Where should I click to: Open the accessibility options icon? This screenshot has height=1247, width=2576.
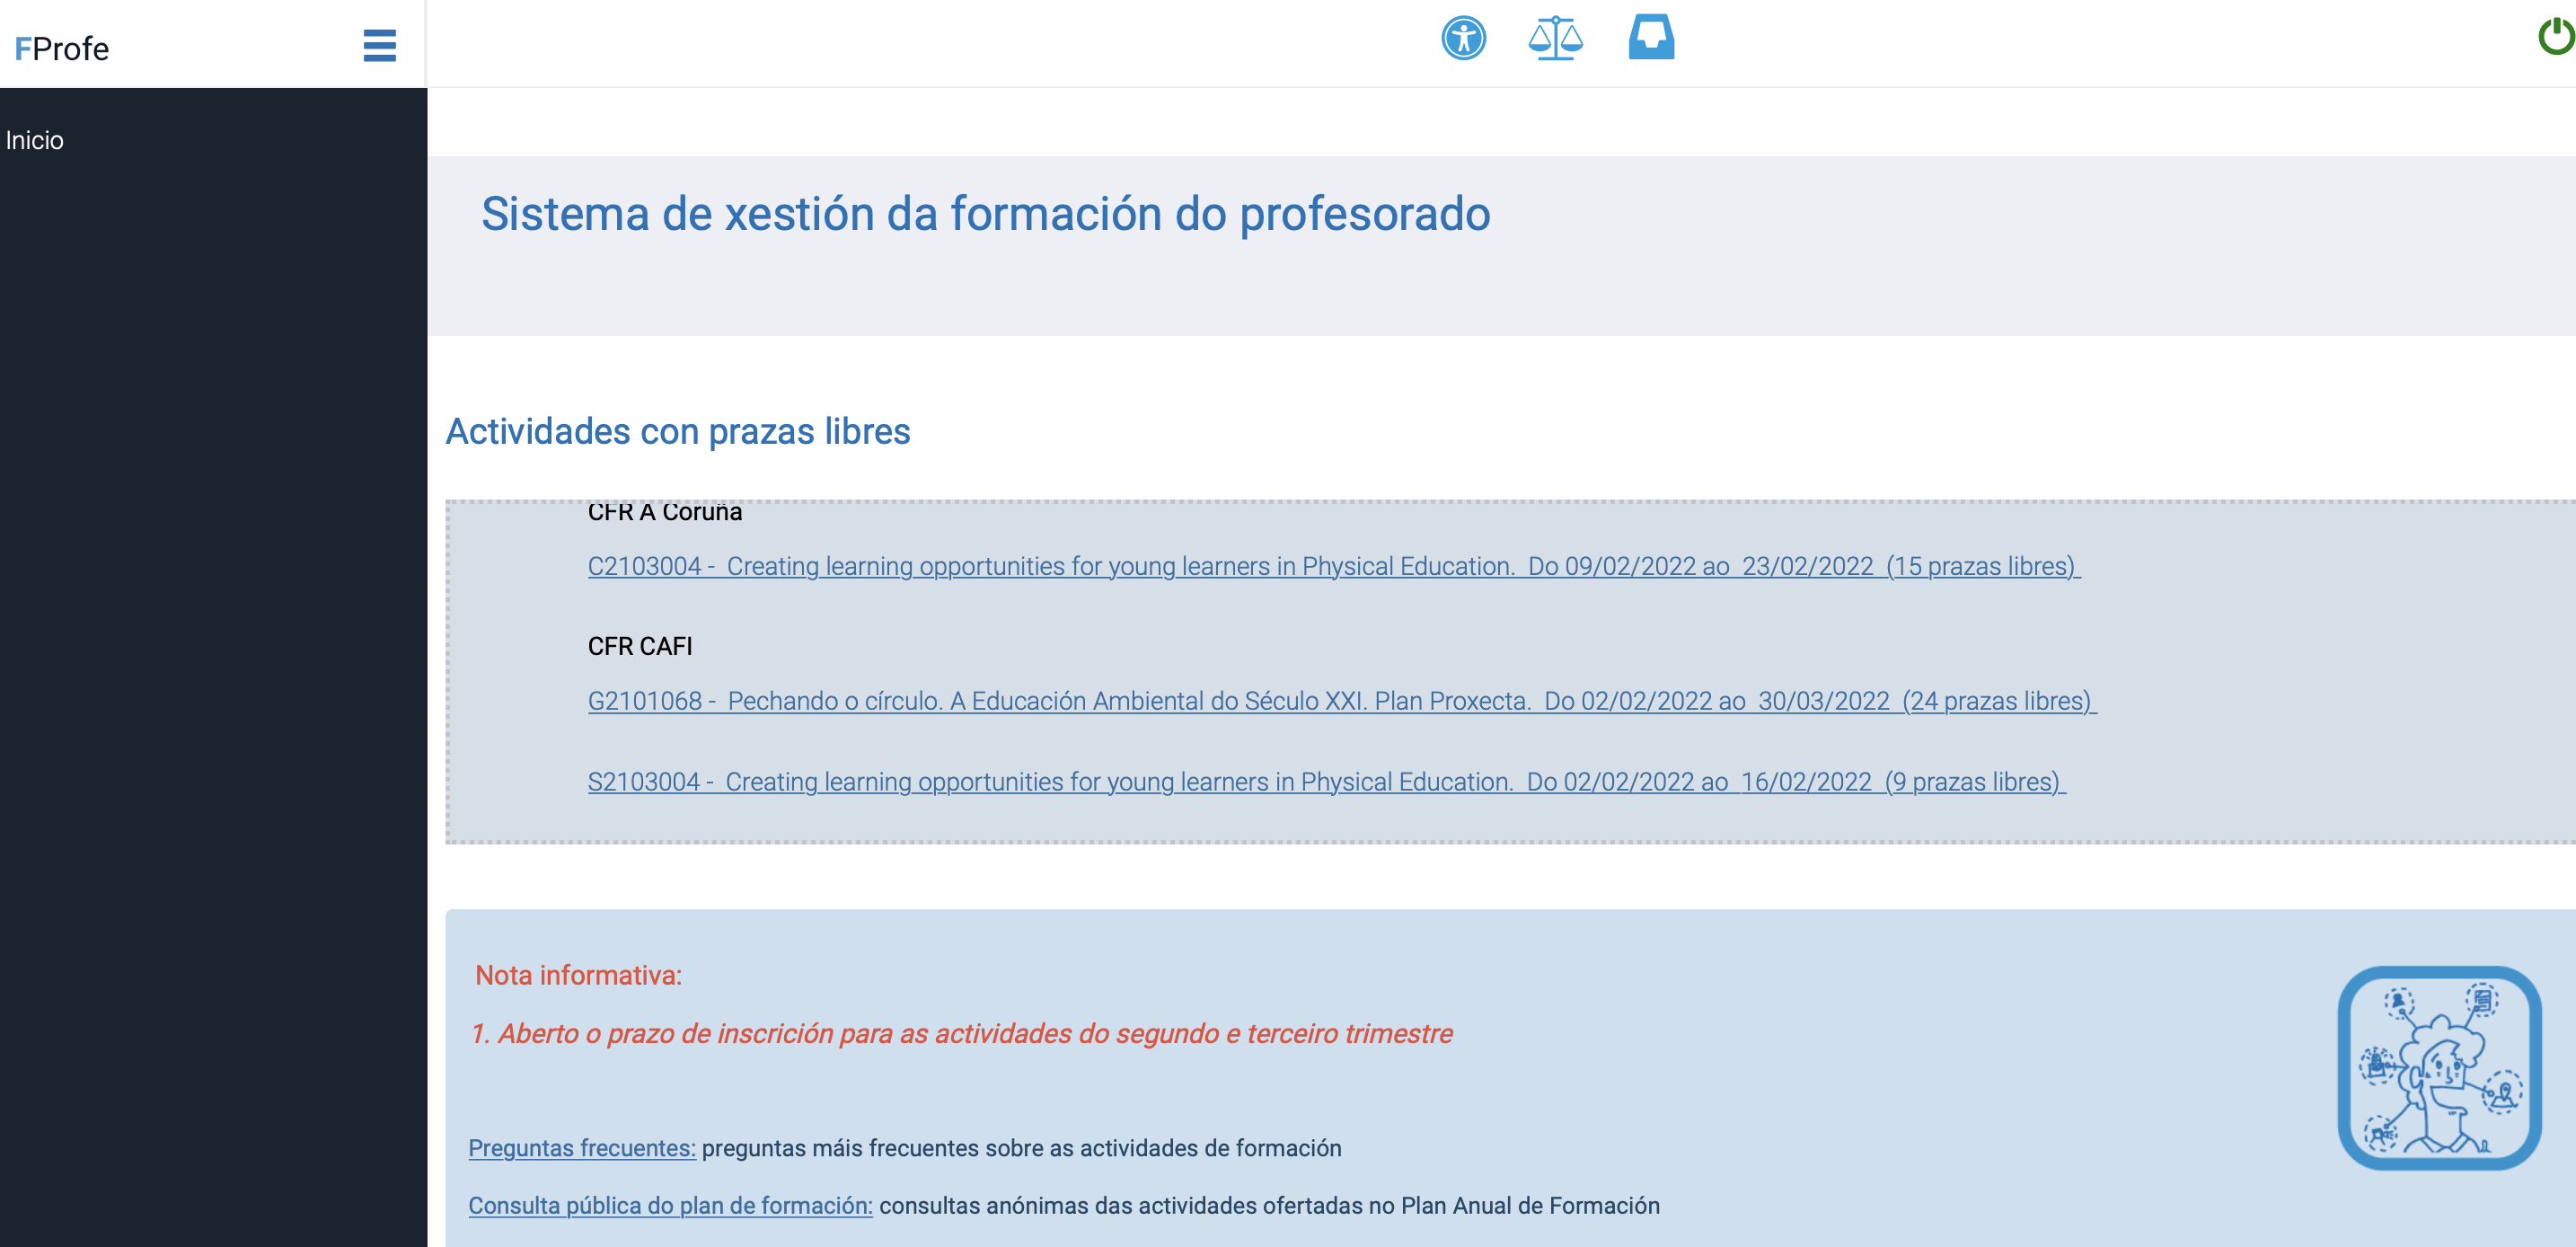pos(1463,39)
